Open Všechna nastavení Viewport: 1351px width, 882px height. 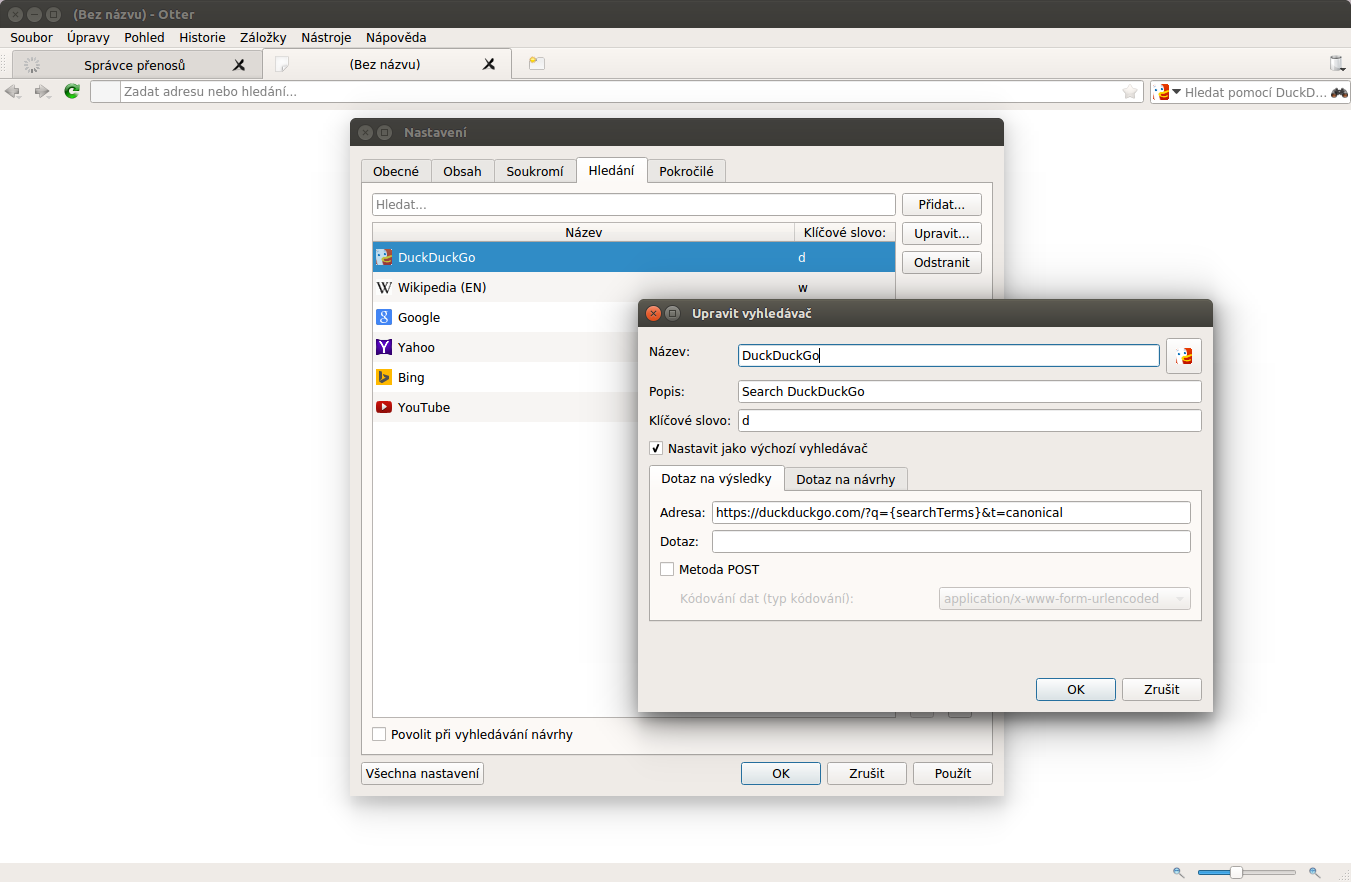pyautogui.click(x=422, y=773)
